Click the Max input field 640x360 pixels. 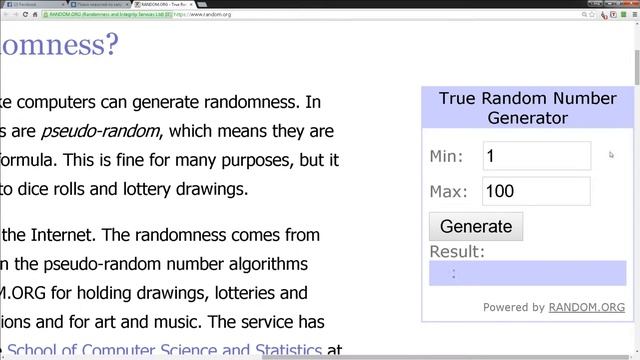tap(536, 191)
